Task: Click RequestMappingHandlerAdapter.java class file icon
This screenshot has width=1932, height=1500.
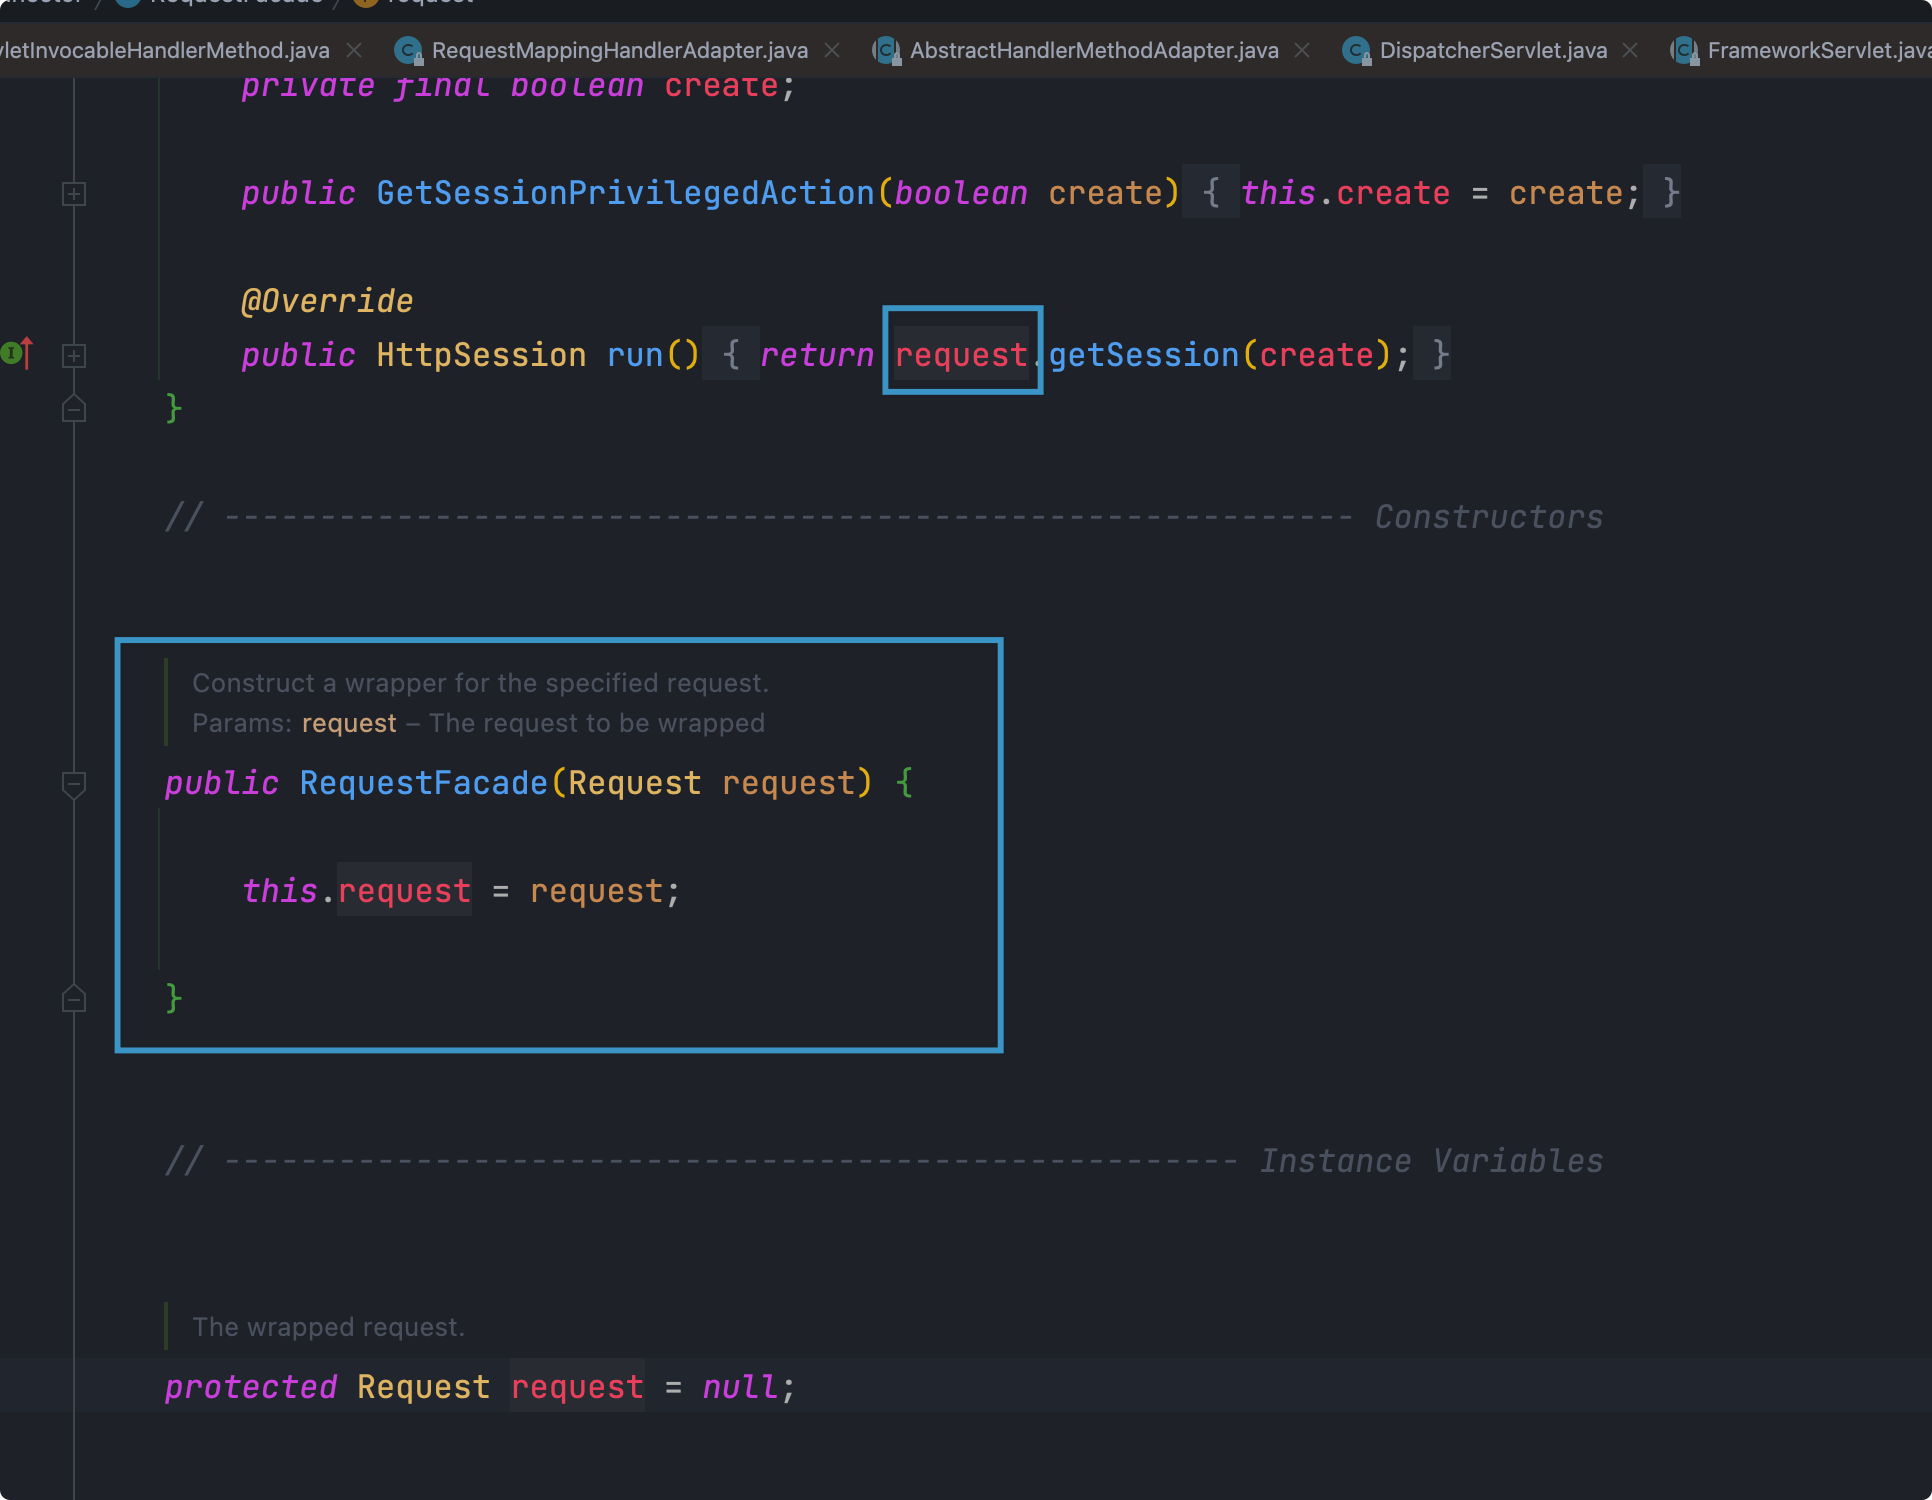Action: (408, 50)
